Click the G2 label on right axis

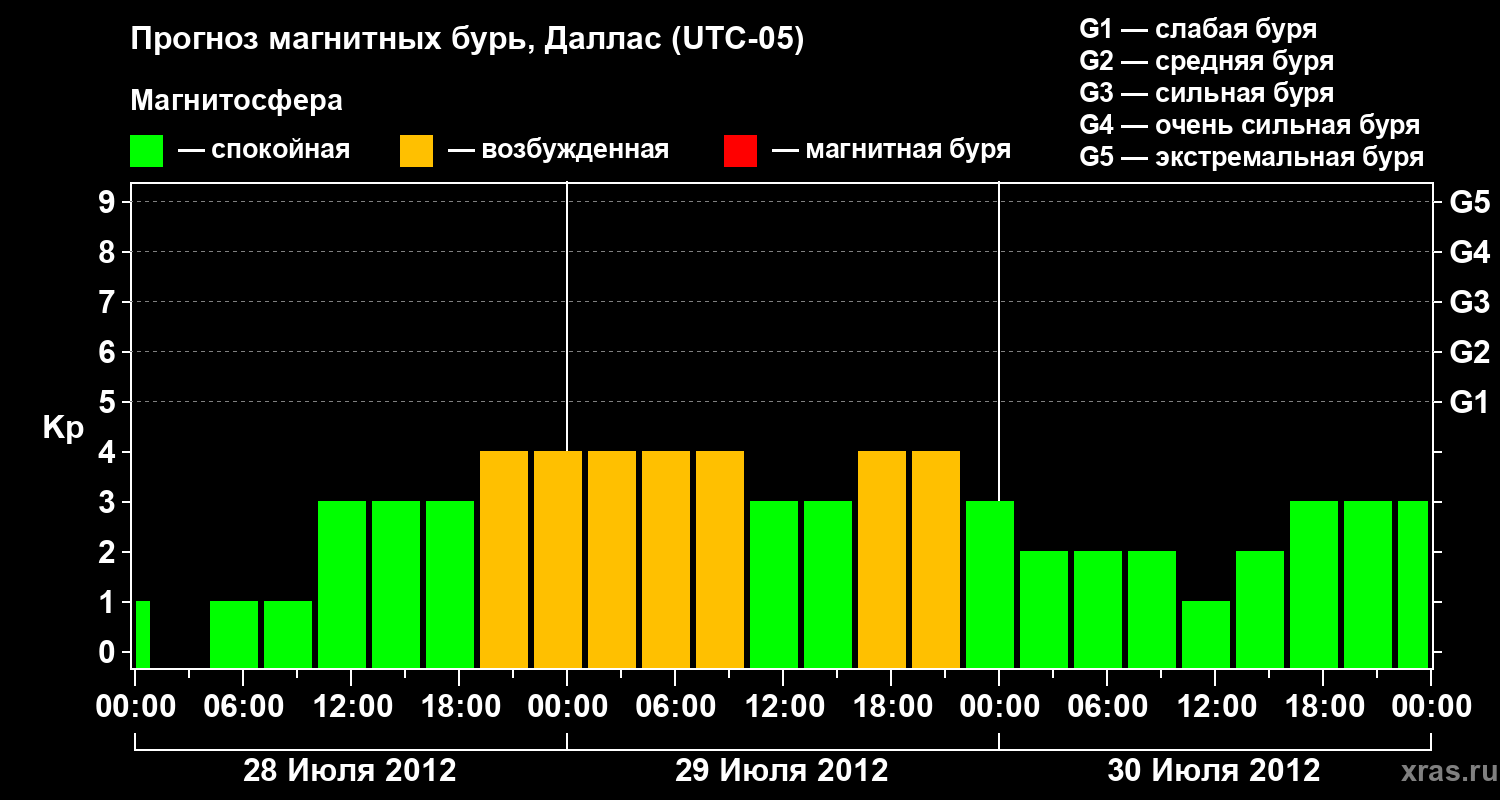pos(1469,352)
